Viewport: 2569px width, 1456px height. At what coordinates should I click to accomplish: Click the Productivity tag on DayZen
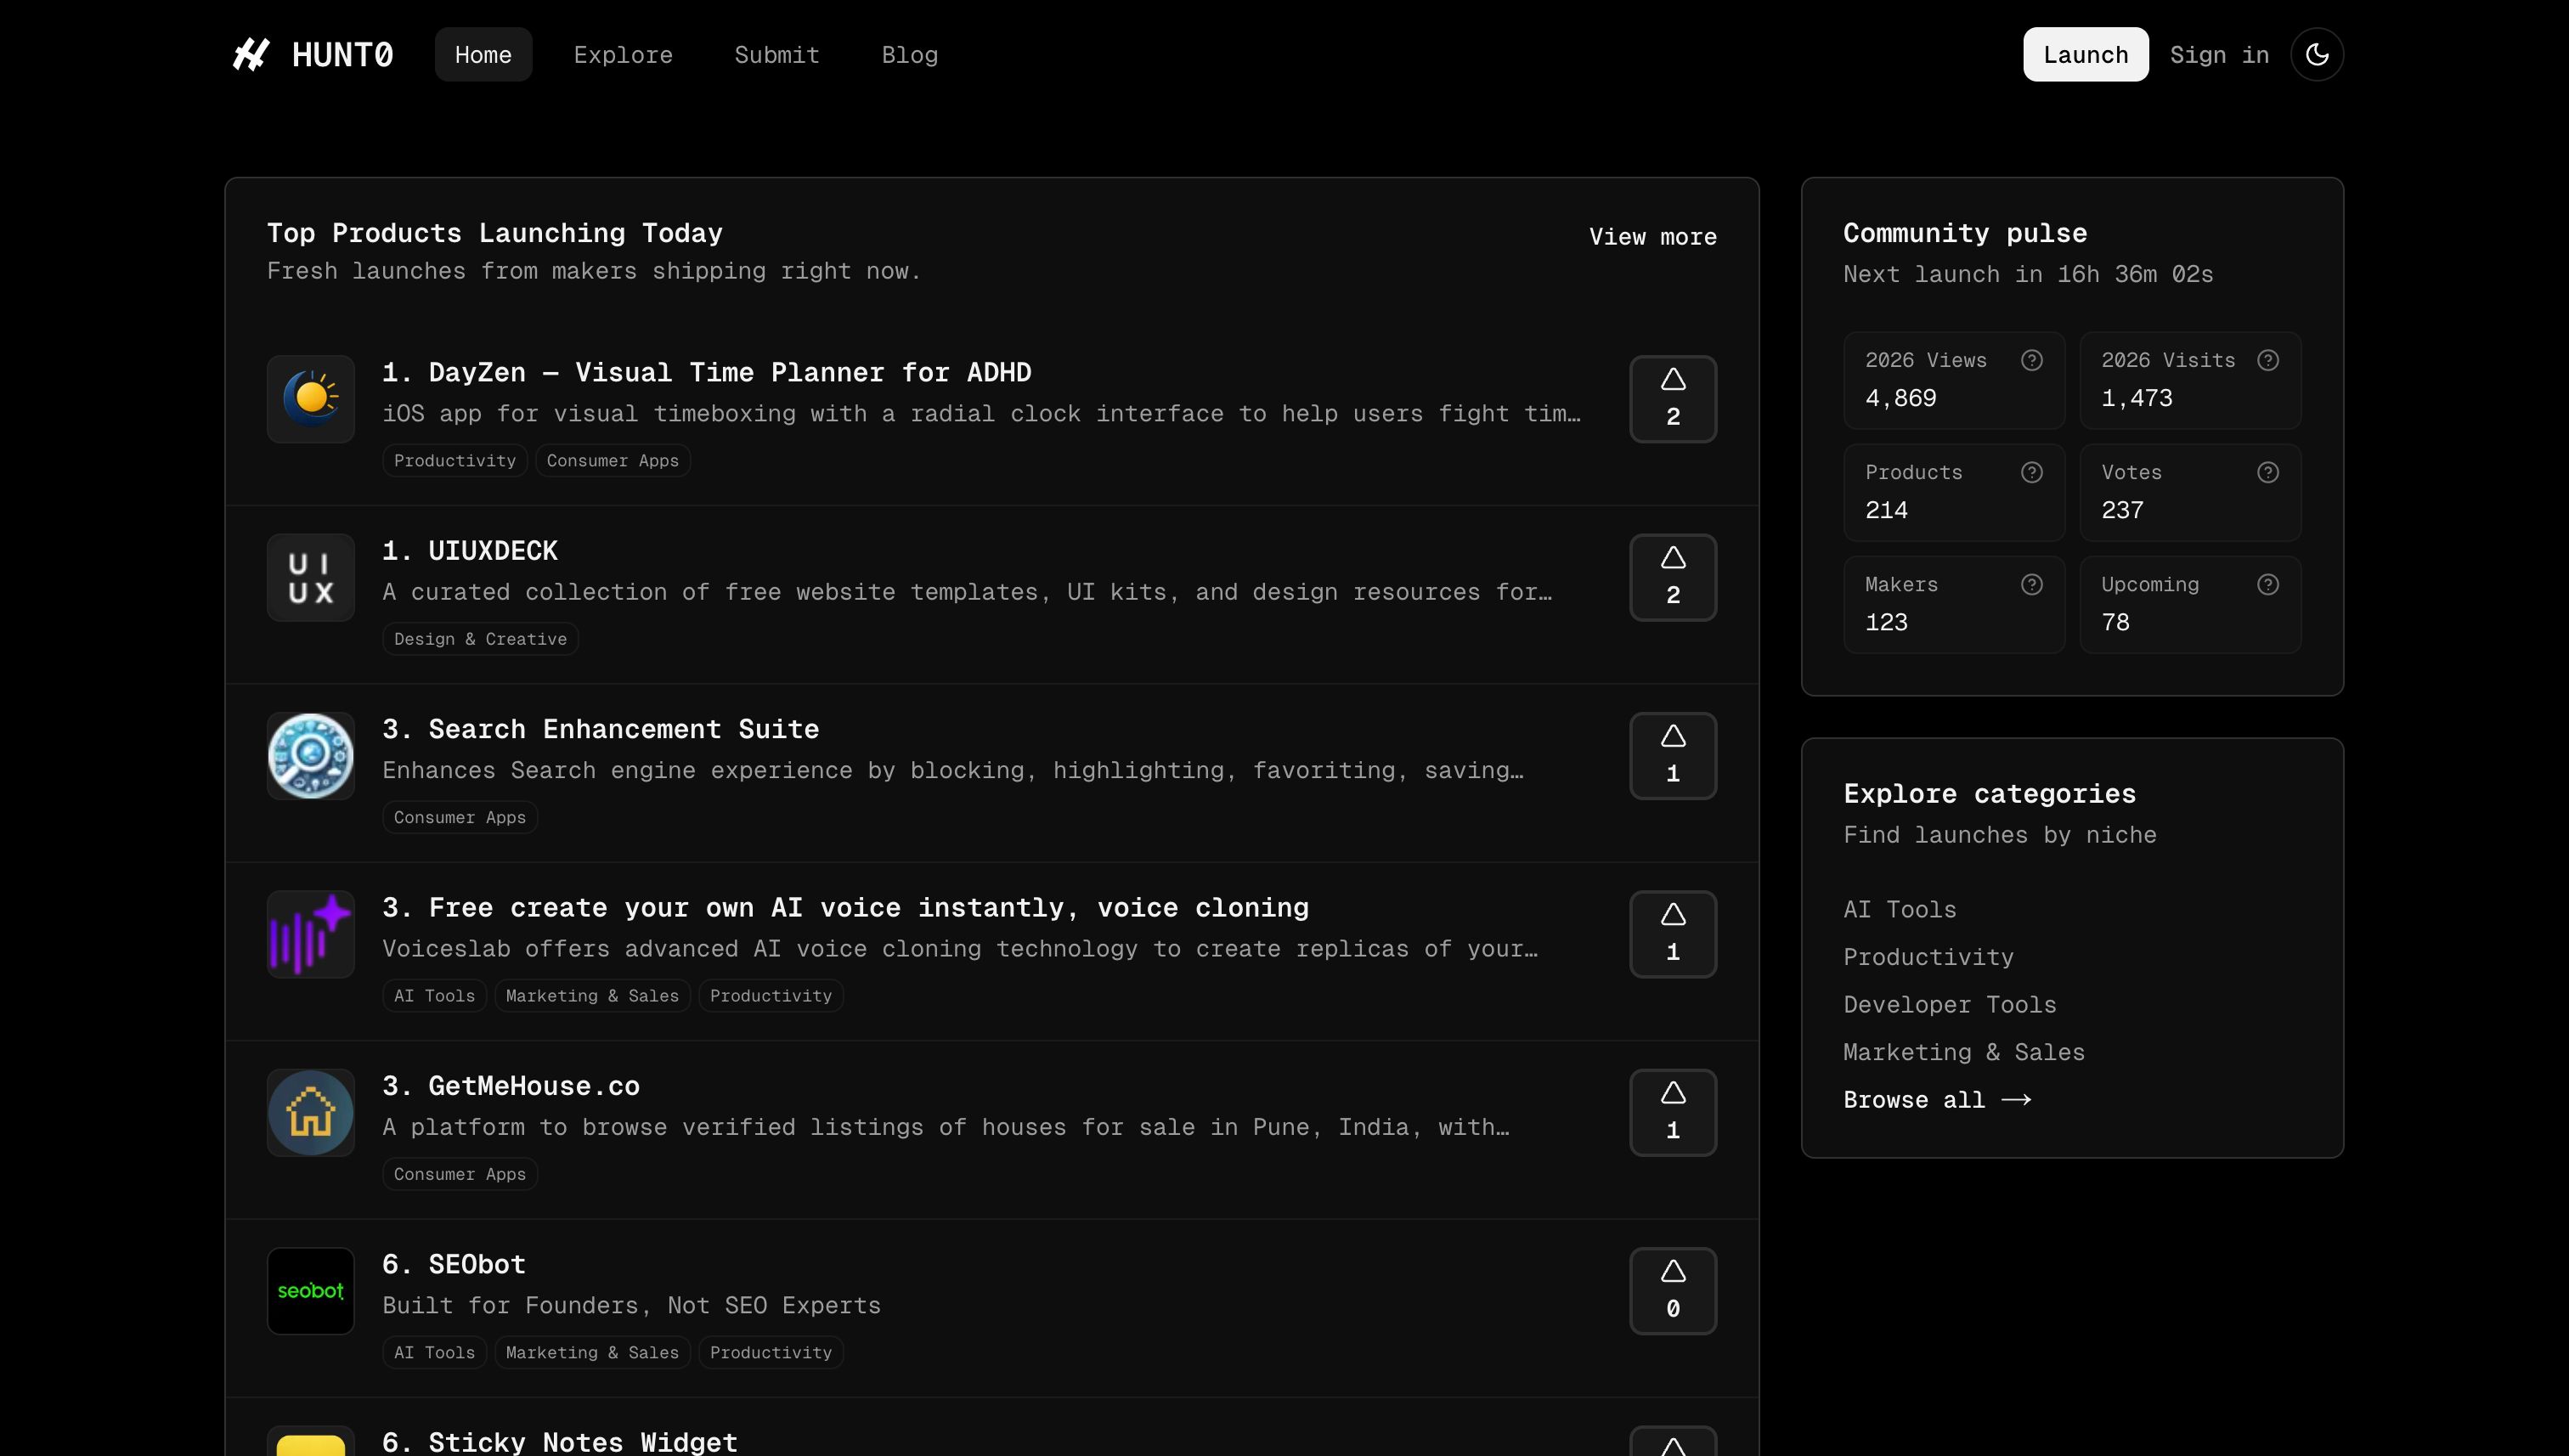[x=454, y=460]
